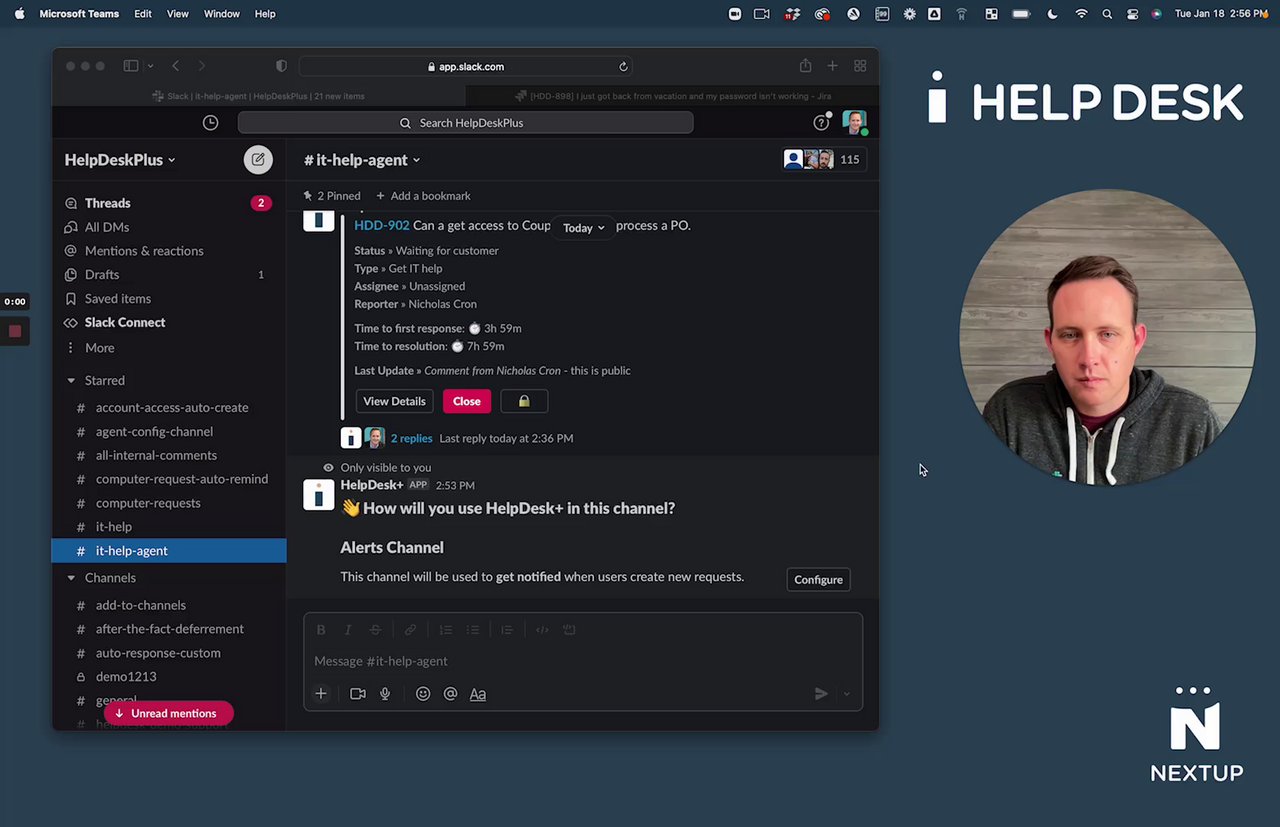The width and height of the screenshot is (1280, 827).
Task: Show Safari tab overview icon
Action: pyautogui.click(x=860, y=66)
